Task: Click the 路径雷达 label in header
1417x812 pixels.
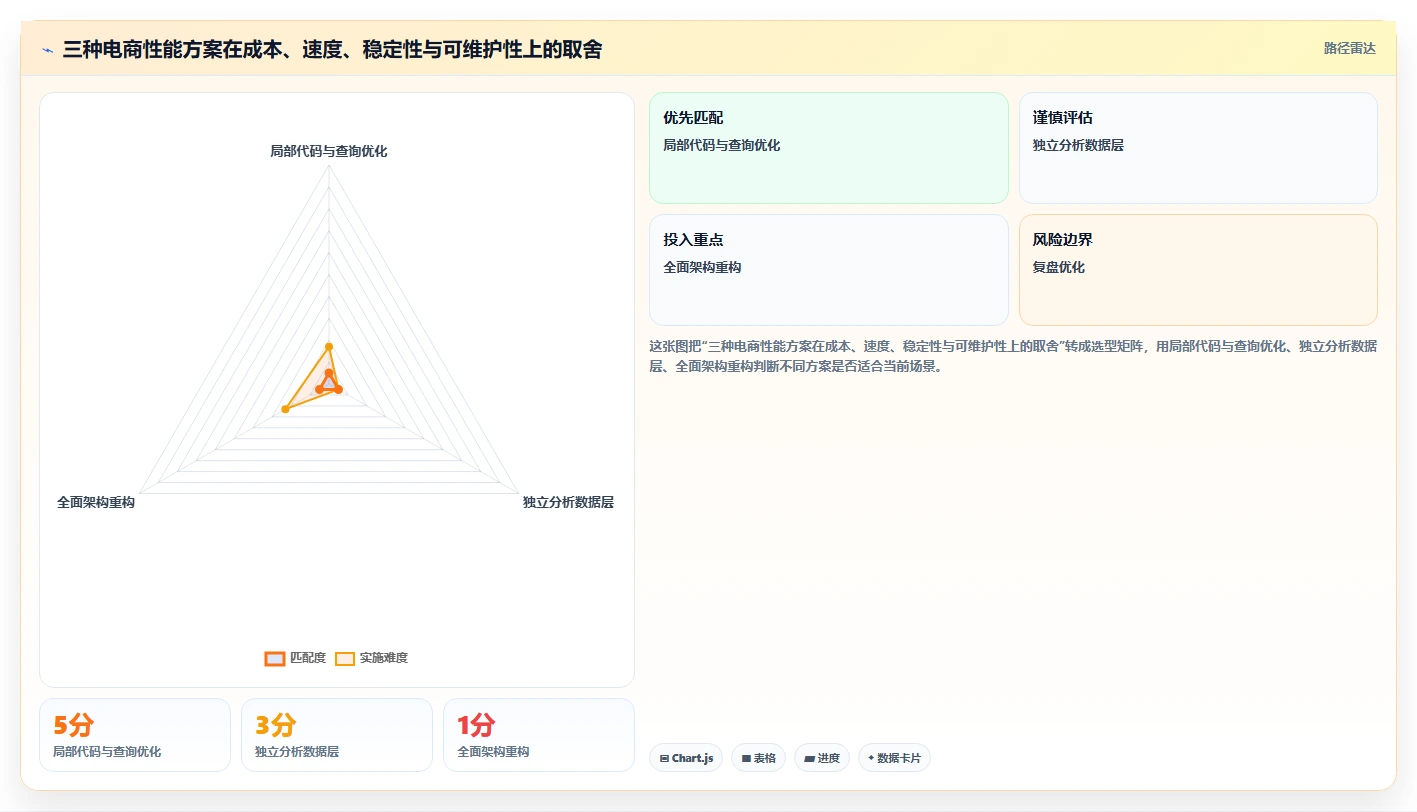Action: click(x=1349, y=48)
